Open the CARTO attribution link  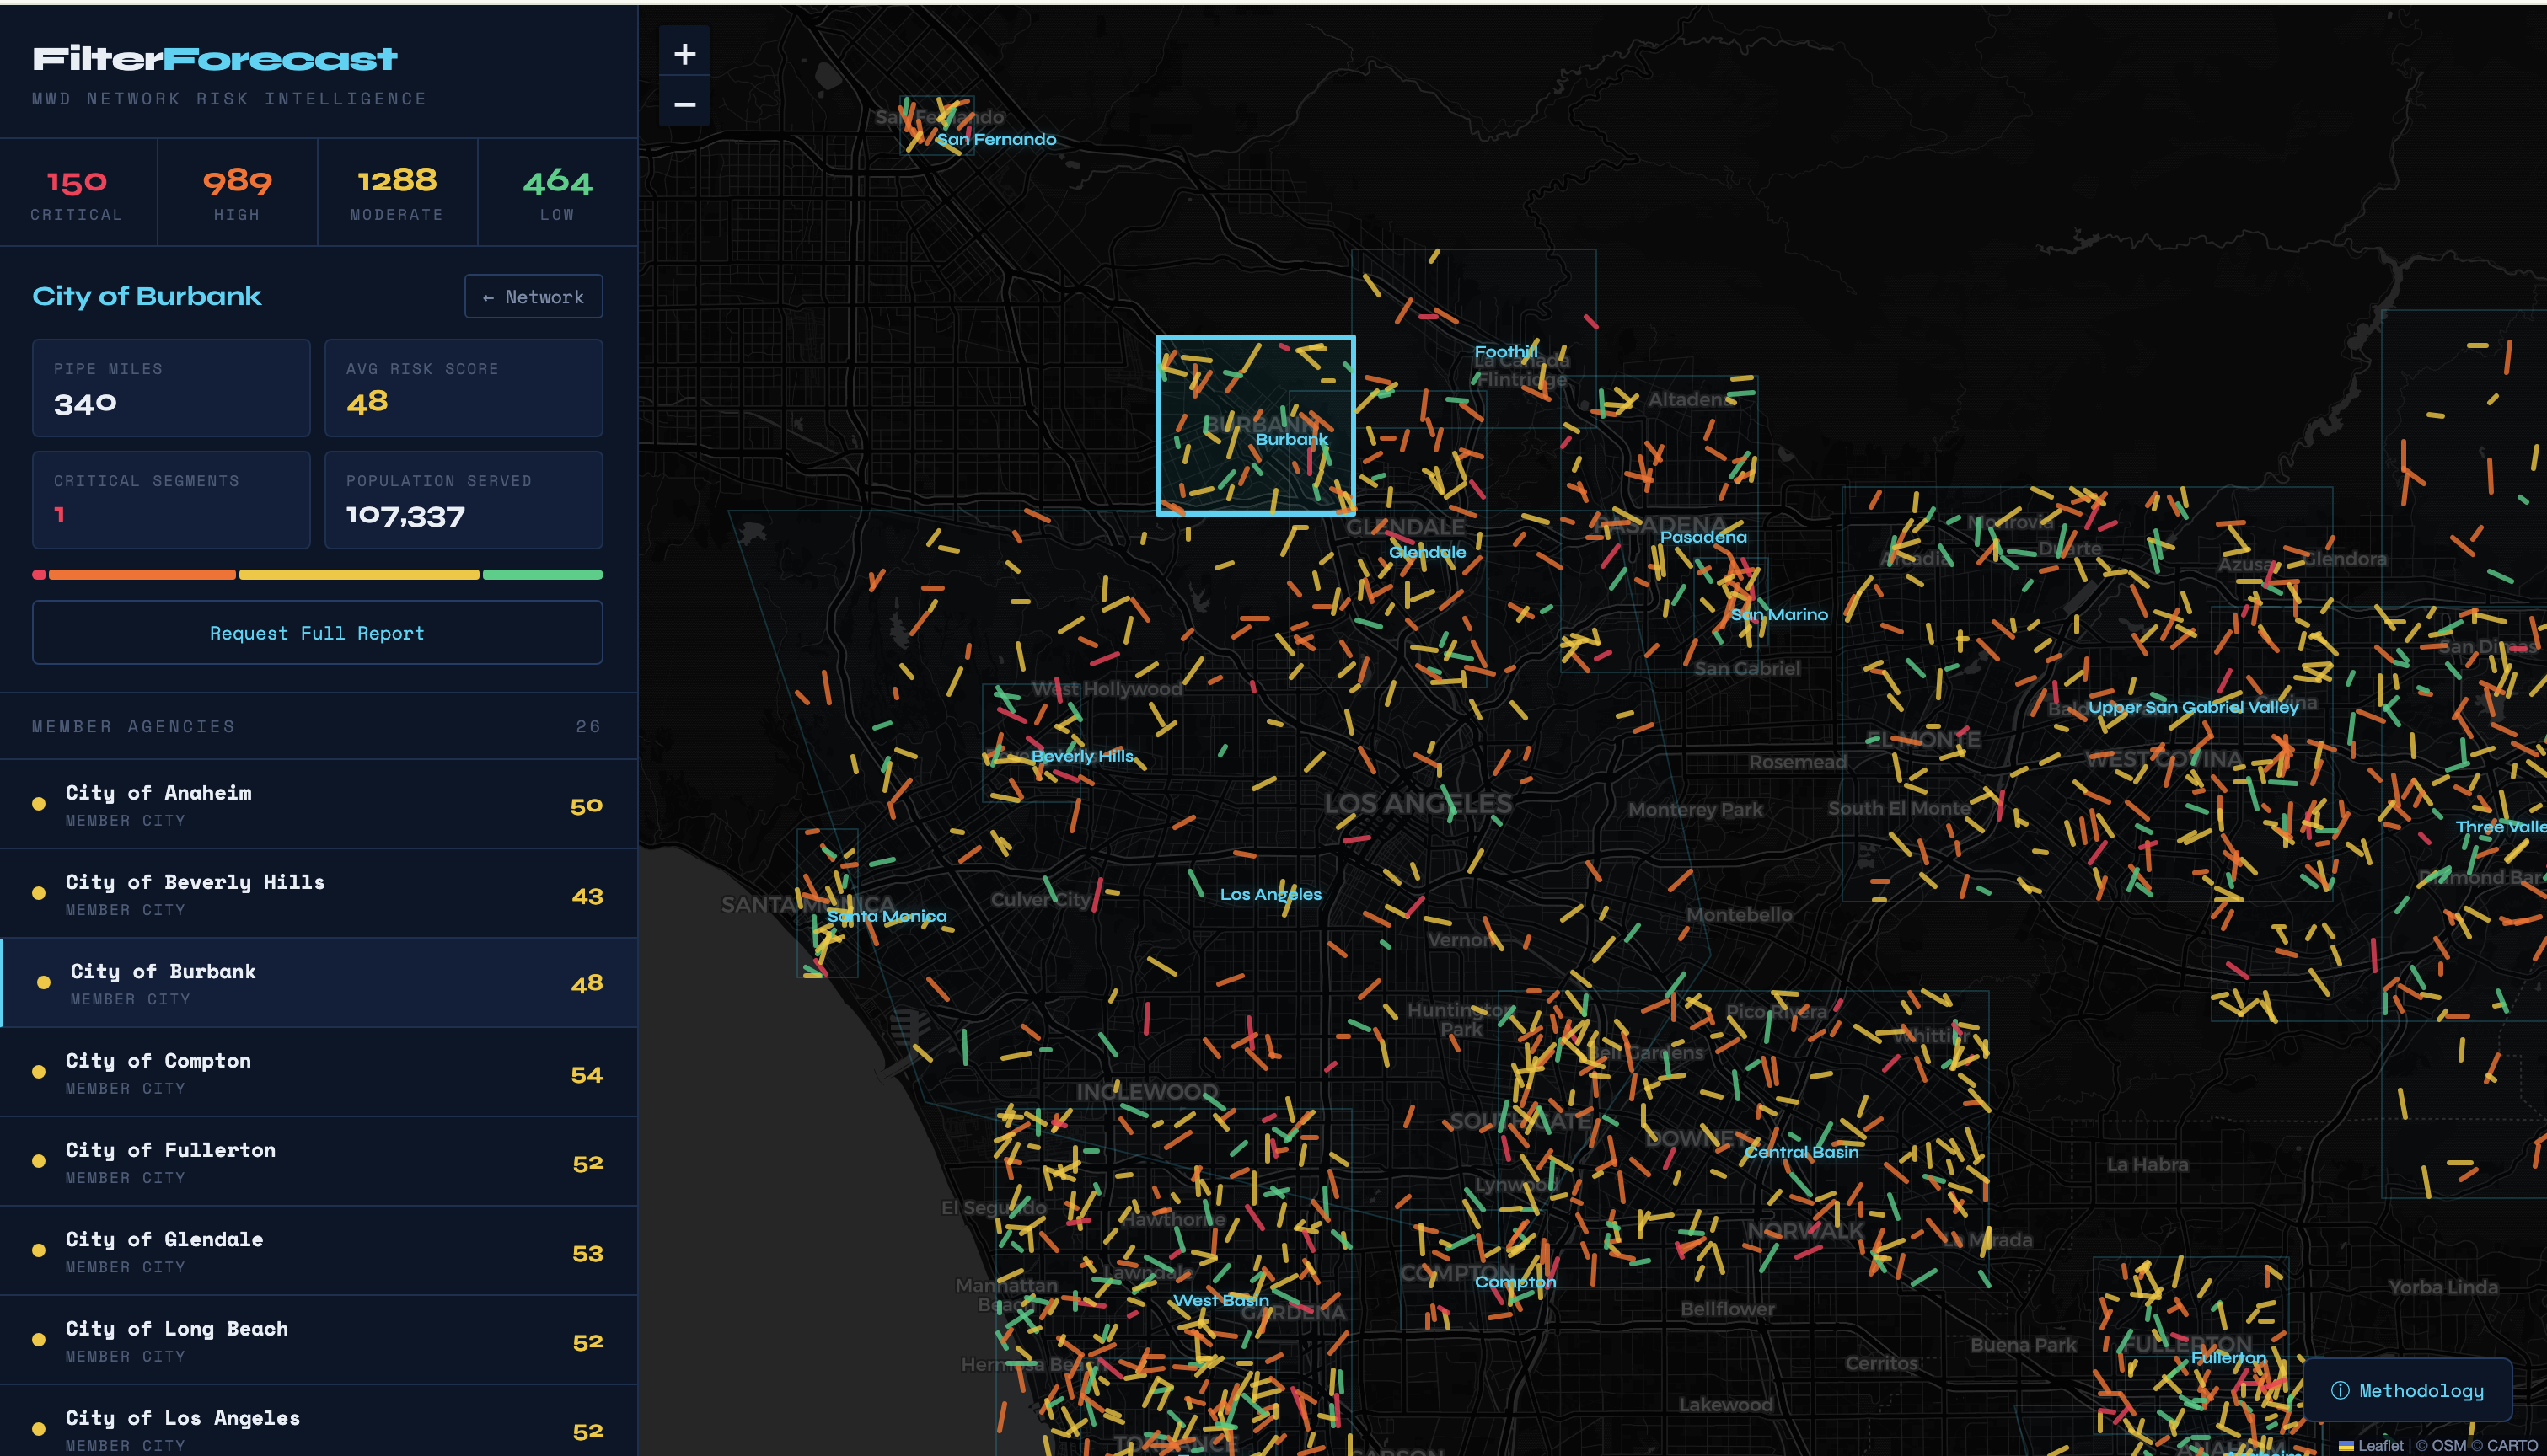pyautogui.click(x=2511, y=1446)
